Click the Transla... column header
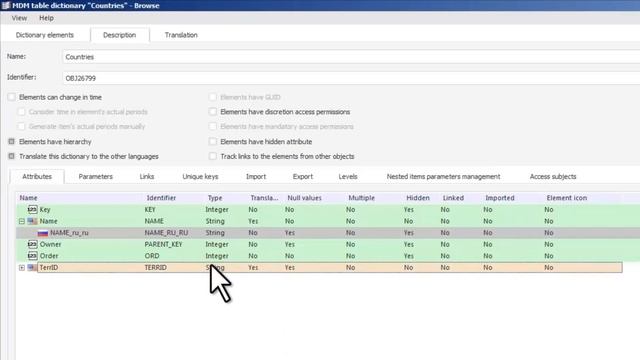The image size is (640, 360). click(265, 198)
